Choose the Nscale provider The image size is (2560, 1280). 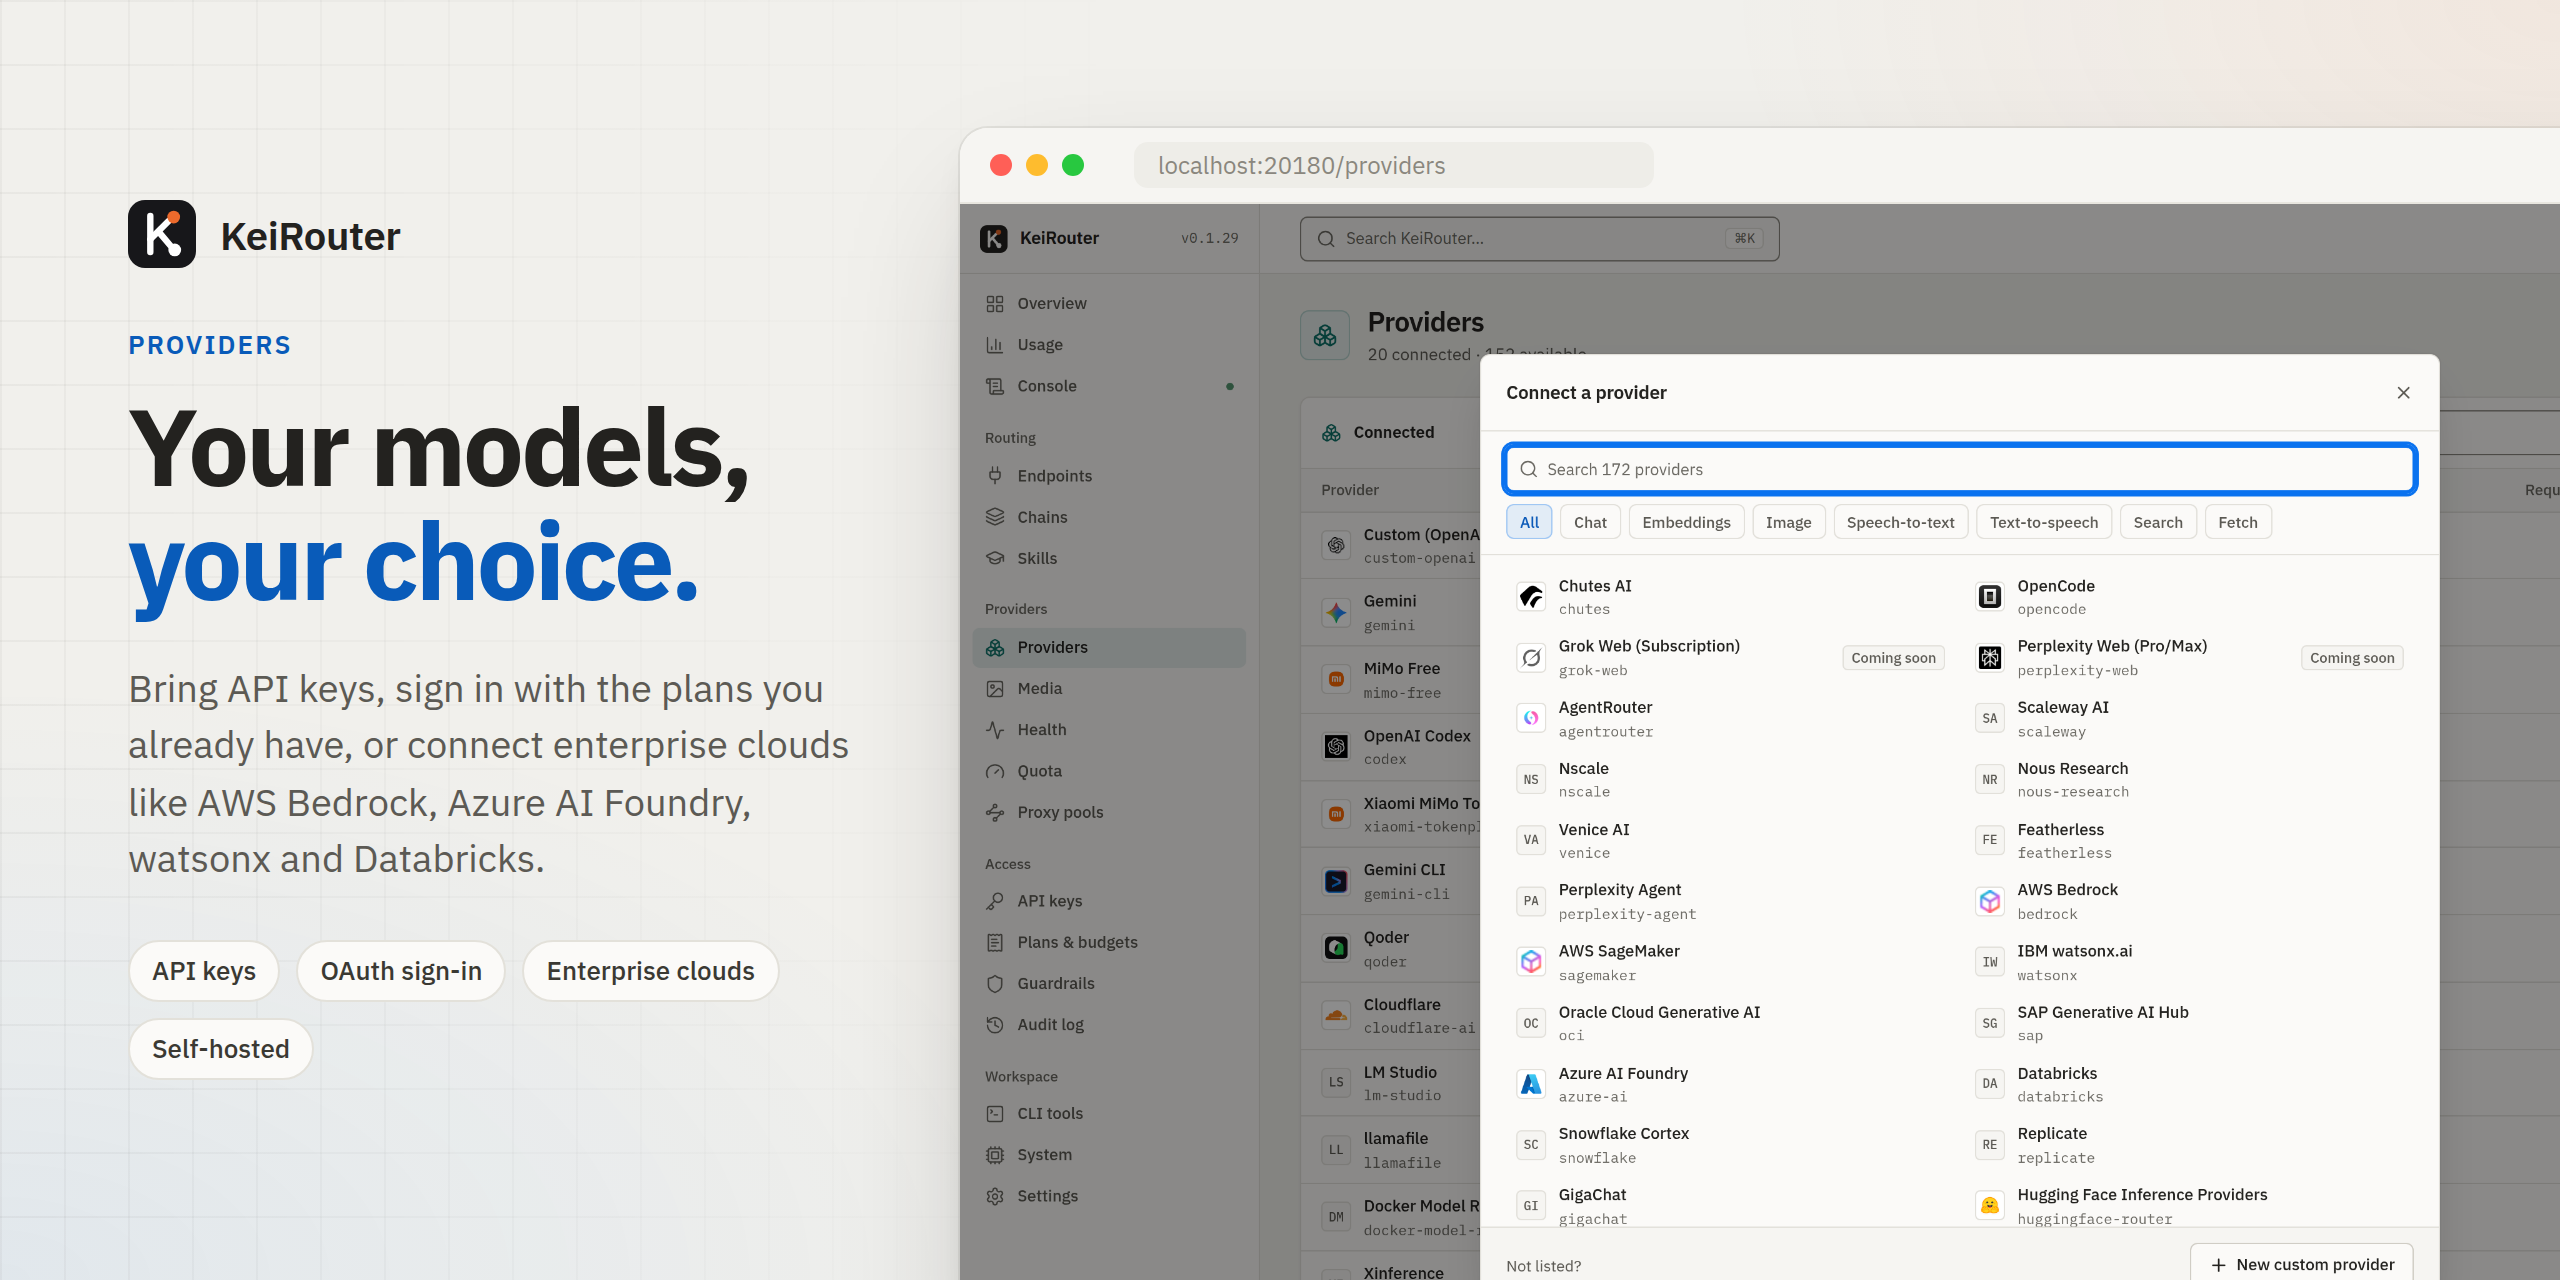point(1730,780)
